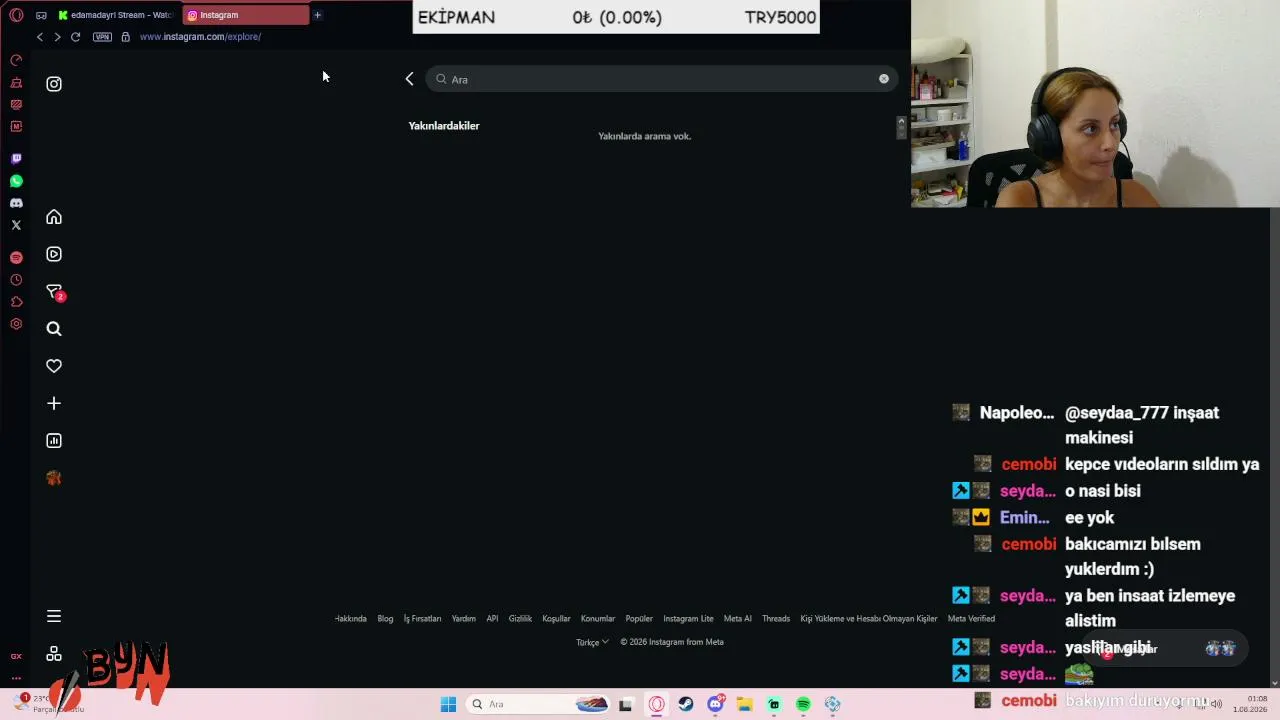1280x720 pixels.
Task: Open the Opera menu logo
Action: pyautogui.click(x=16, y=15)
